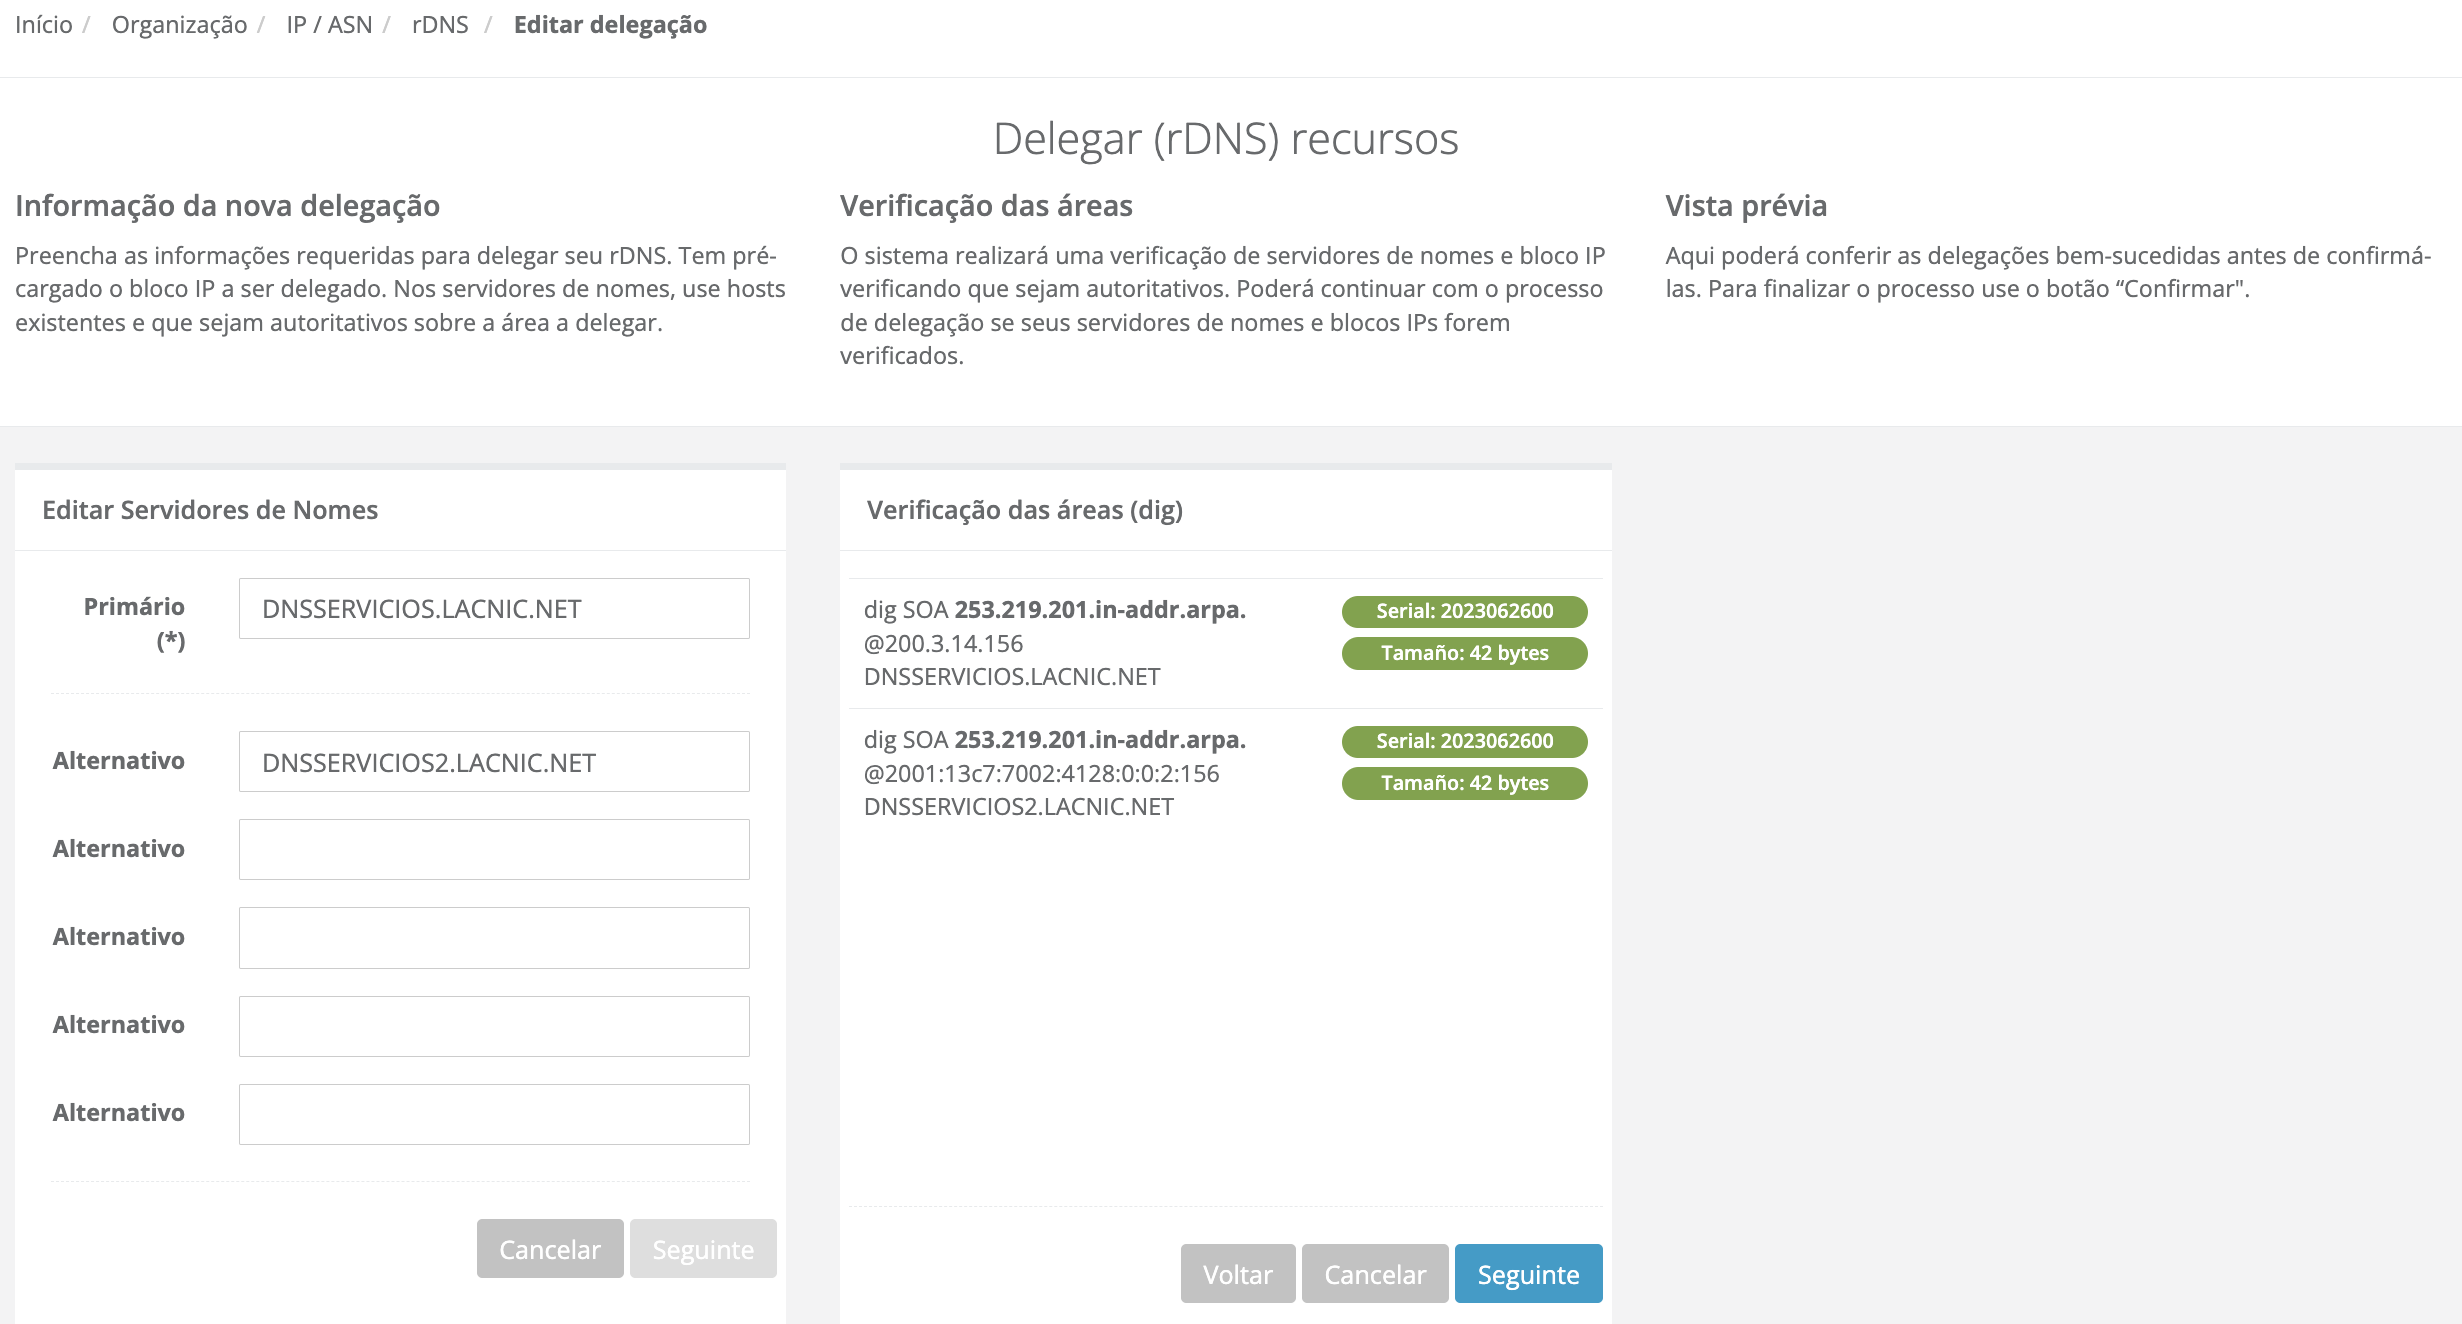
Task: Go to IP / ASN breadcrumb
Action: 329,25
